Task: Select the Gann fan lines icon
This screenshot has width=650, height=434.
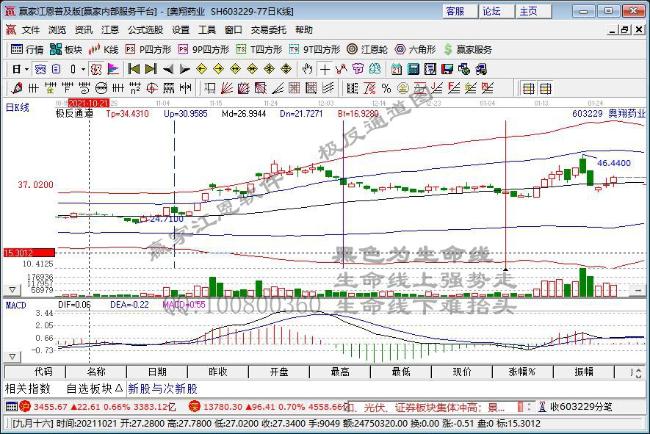Action: (x=227, y=88)
